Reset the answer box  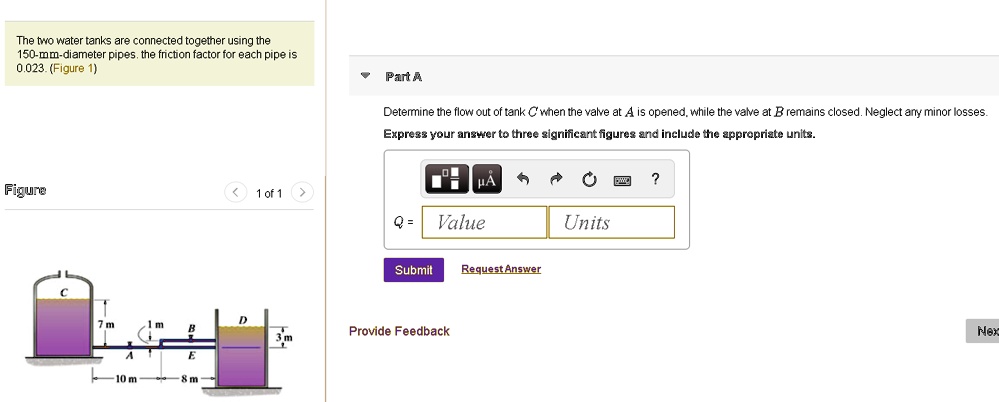tap(589, 180)
